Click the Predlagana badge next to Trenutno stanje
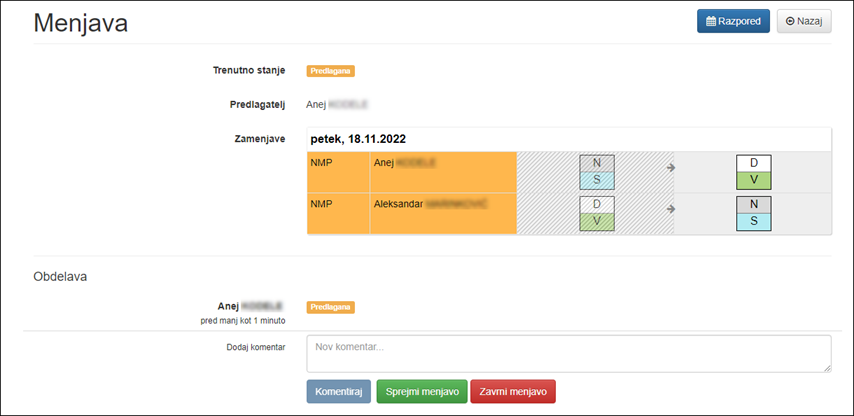The height and width of the screenshot is (416, 854). pyautogui.click(x=331, y=71)
